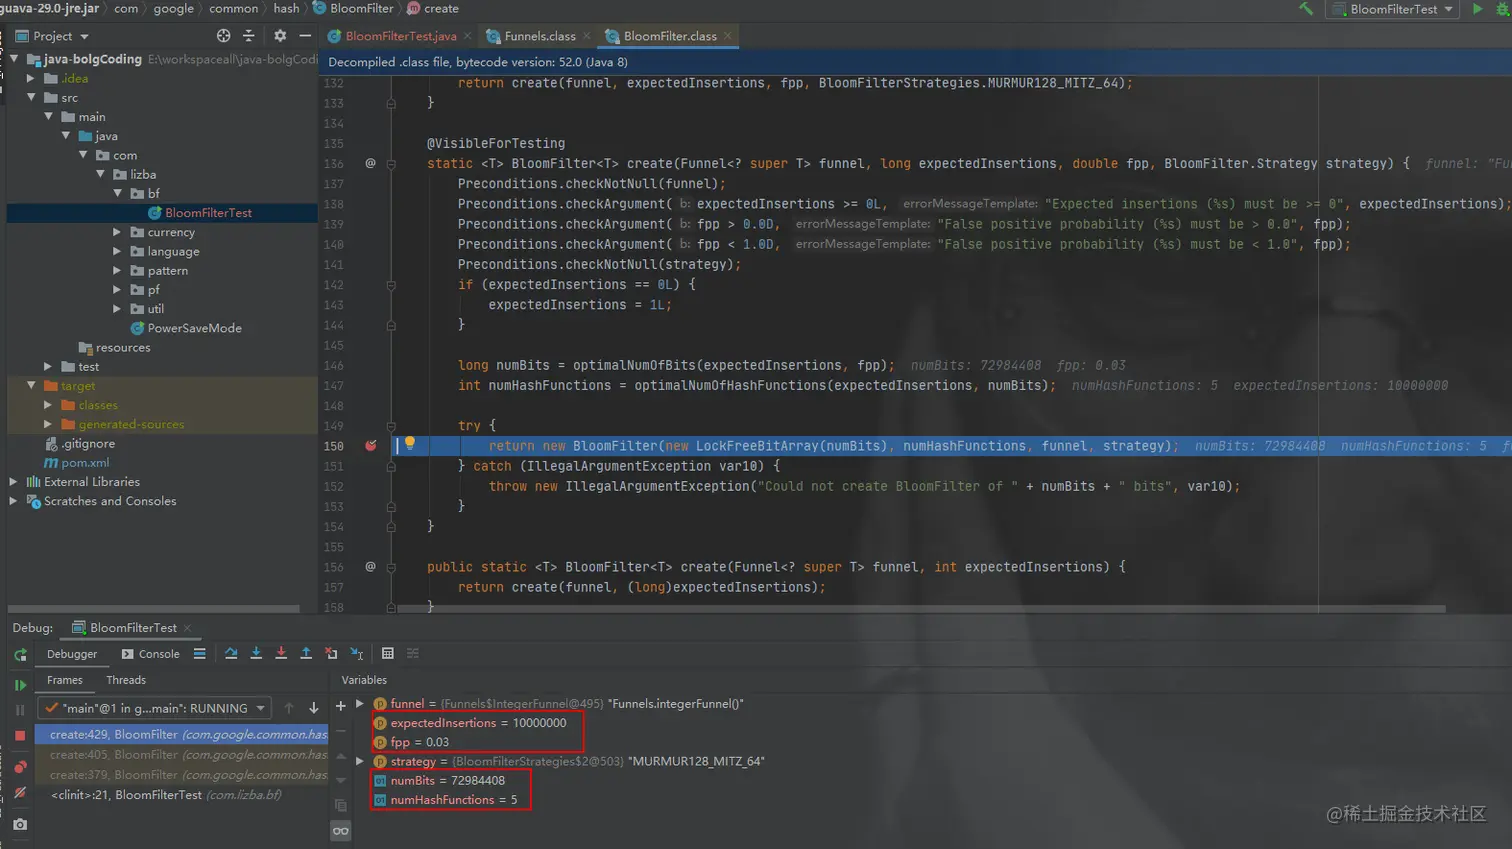
Task: Force Step Into red arrow icon
Action: click(x=281, y=654)
